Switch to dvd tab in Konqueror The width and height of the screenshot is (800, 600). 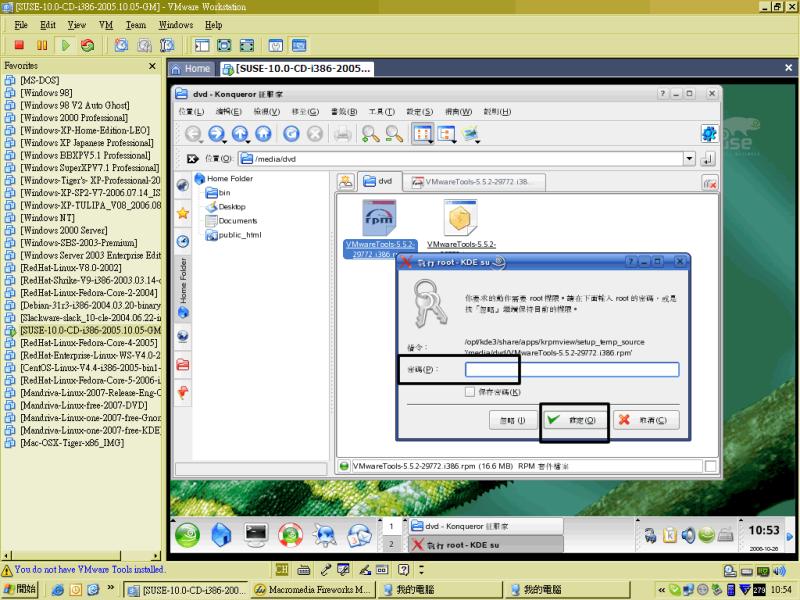379,181
